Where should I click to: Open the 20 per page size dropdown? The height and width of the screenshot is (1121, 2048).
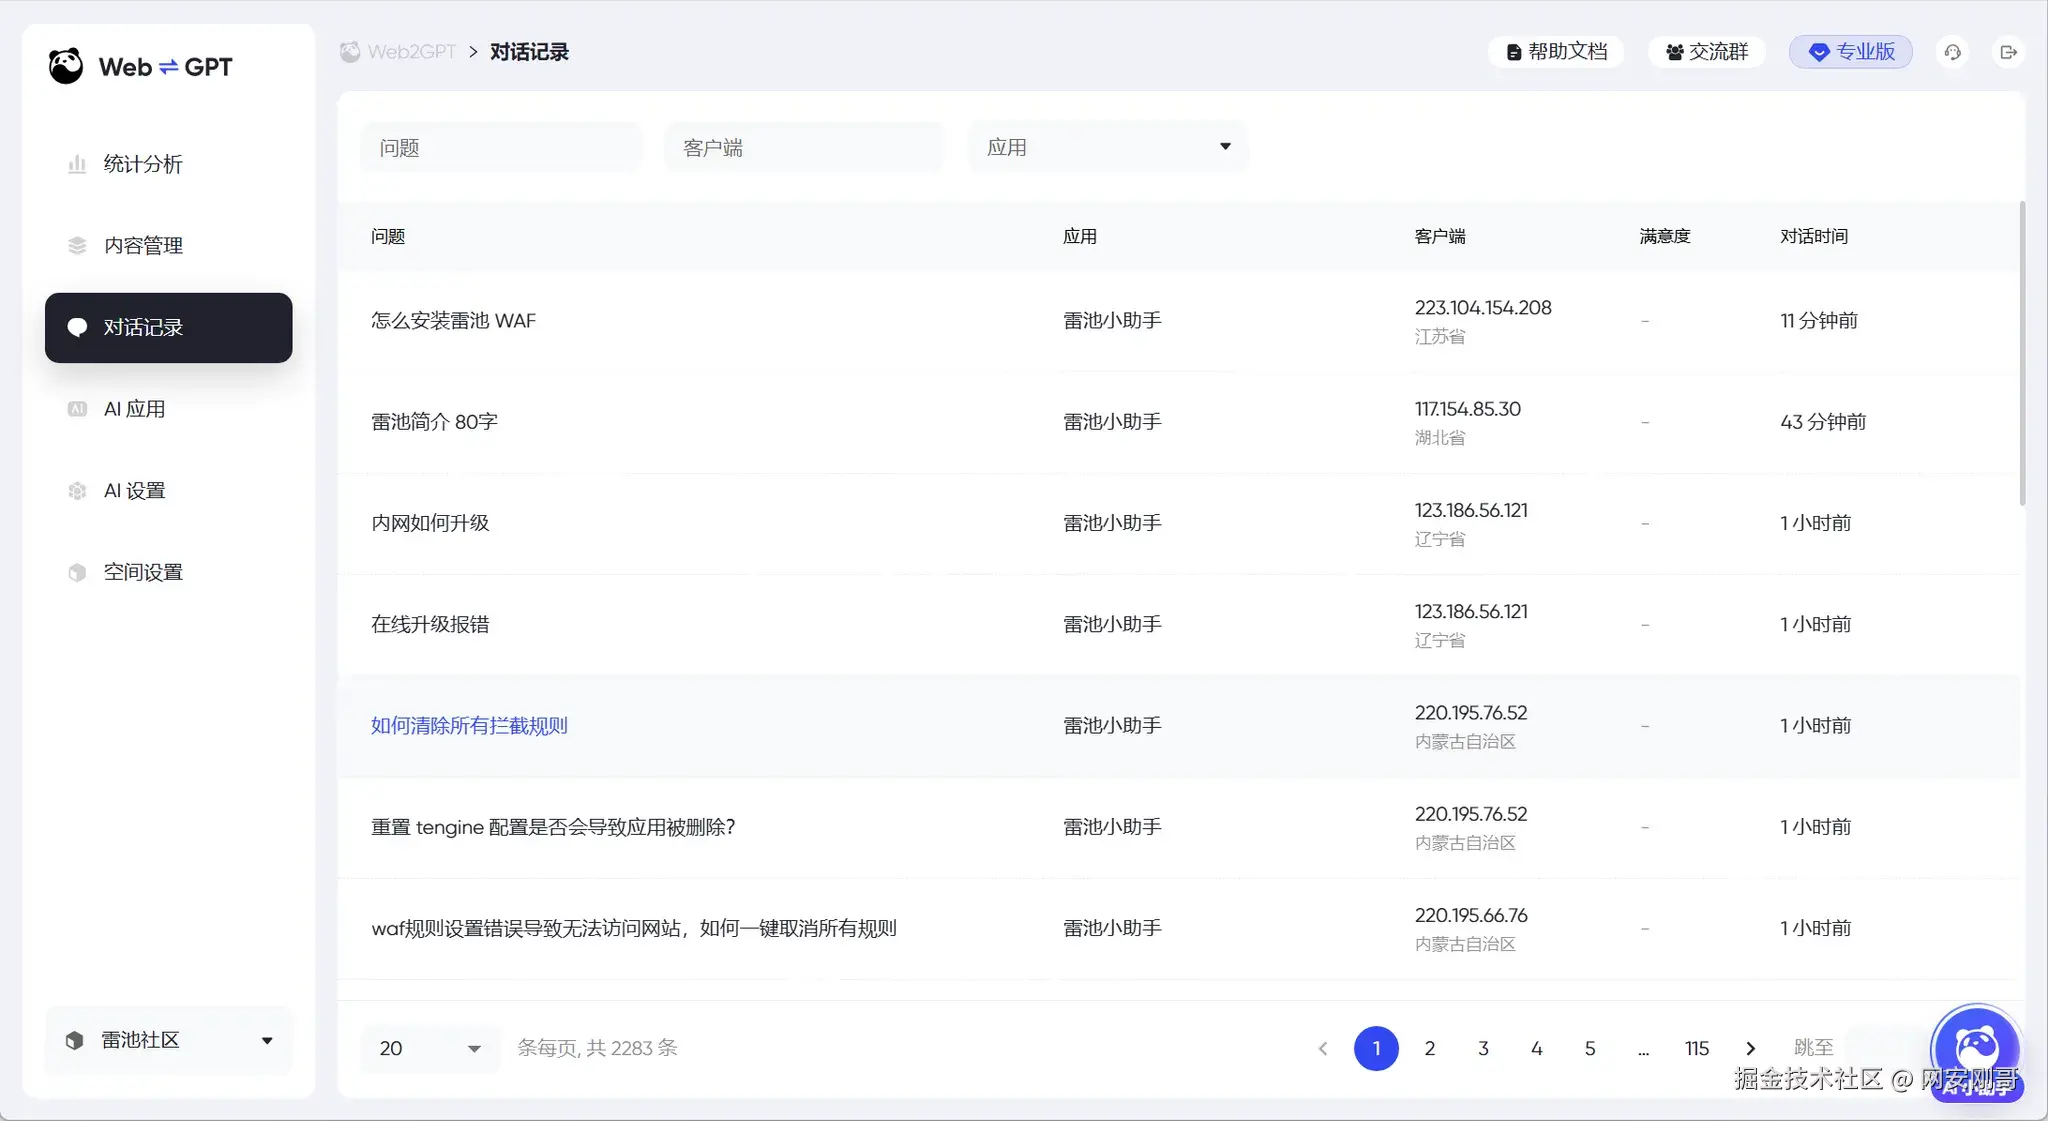[x=430, y=1048]
